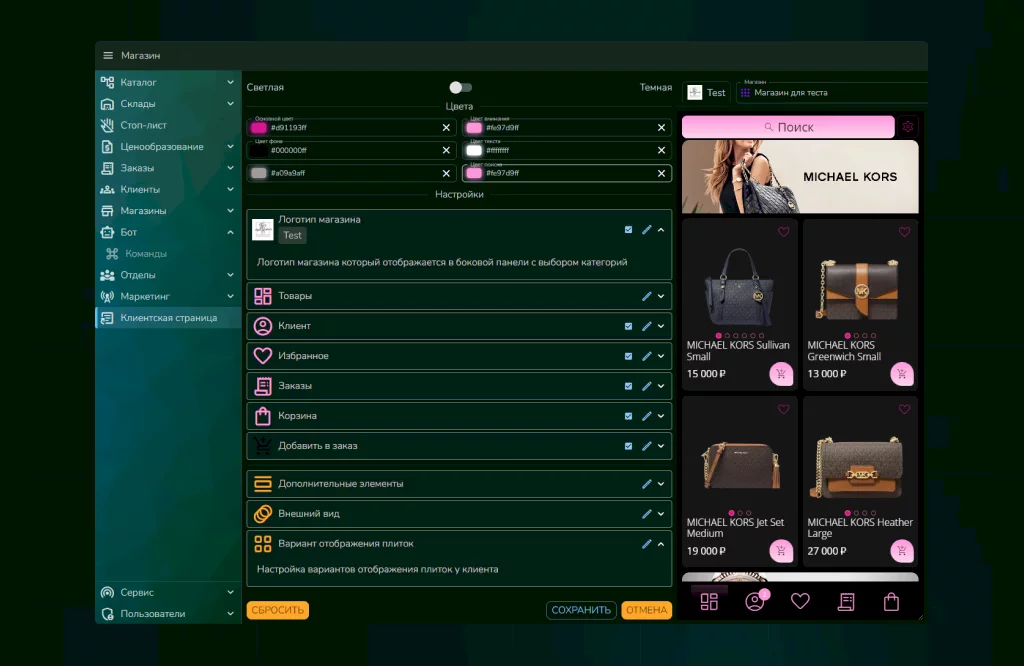Toggle the Светлая/Темная theme switch
This screenshot has width=1024, height=666.
pyautogui.click(x=460, y=87)
